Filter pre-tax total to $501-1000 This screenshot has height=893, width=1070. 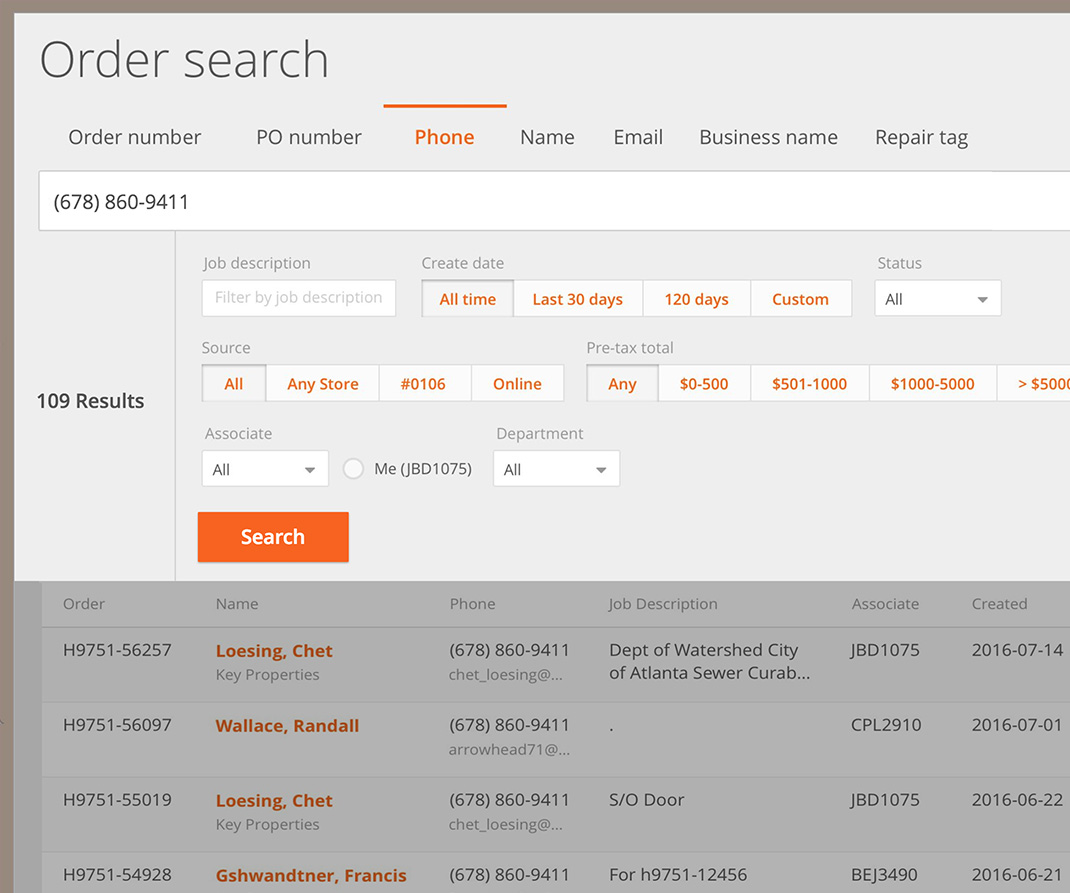809,384
